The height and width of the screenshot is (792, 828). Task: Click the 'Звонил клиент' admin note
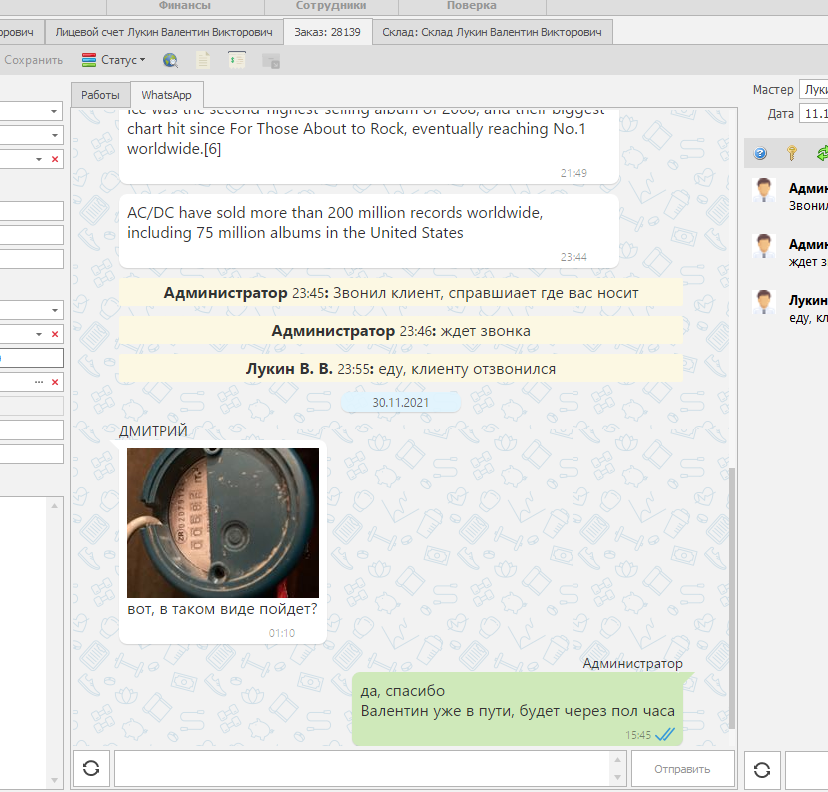click(x=401, y=293)
